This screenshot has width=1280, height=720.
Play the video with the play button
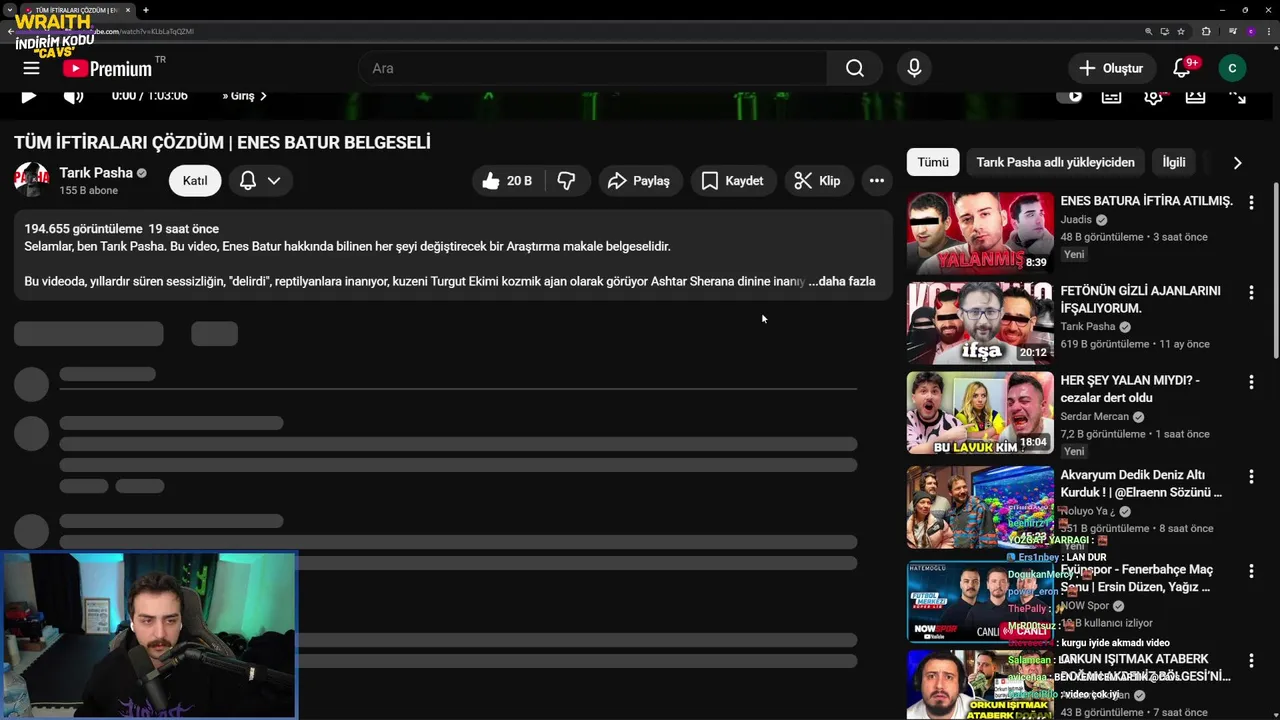click(x=28, y=96)
